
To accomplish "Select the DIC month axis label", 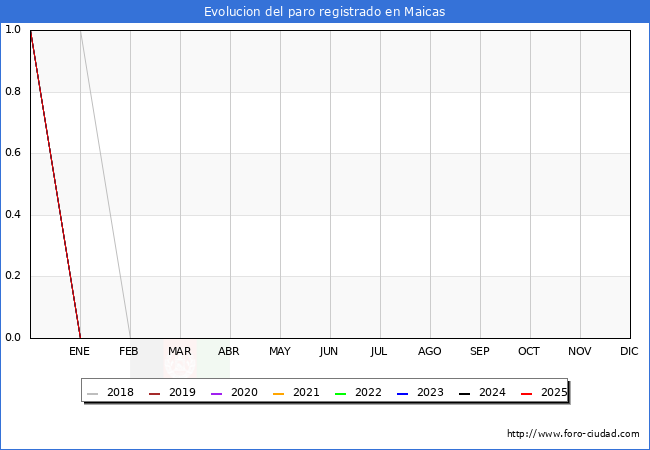I will (629, 352).
